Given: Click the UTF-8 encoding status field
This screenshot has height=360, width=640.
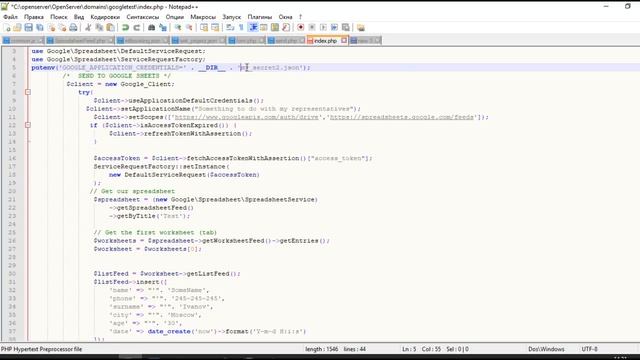Looking at the screenshot, I should (589, 349).
